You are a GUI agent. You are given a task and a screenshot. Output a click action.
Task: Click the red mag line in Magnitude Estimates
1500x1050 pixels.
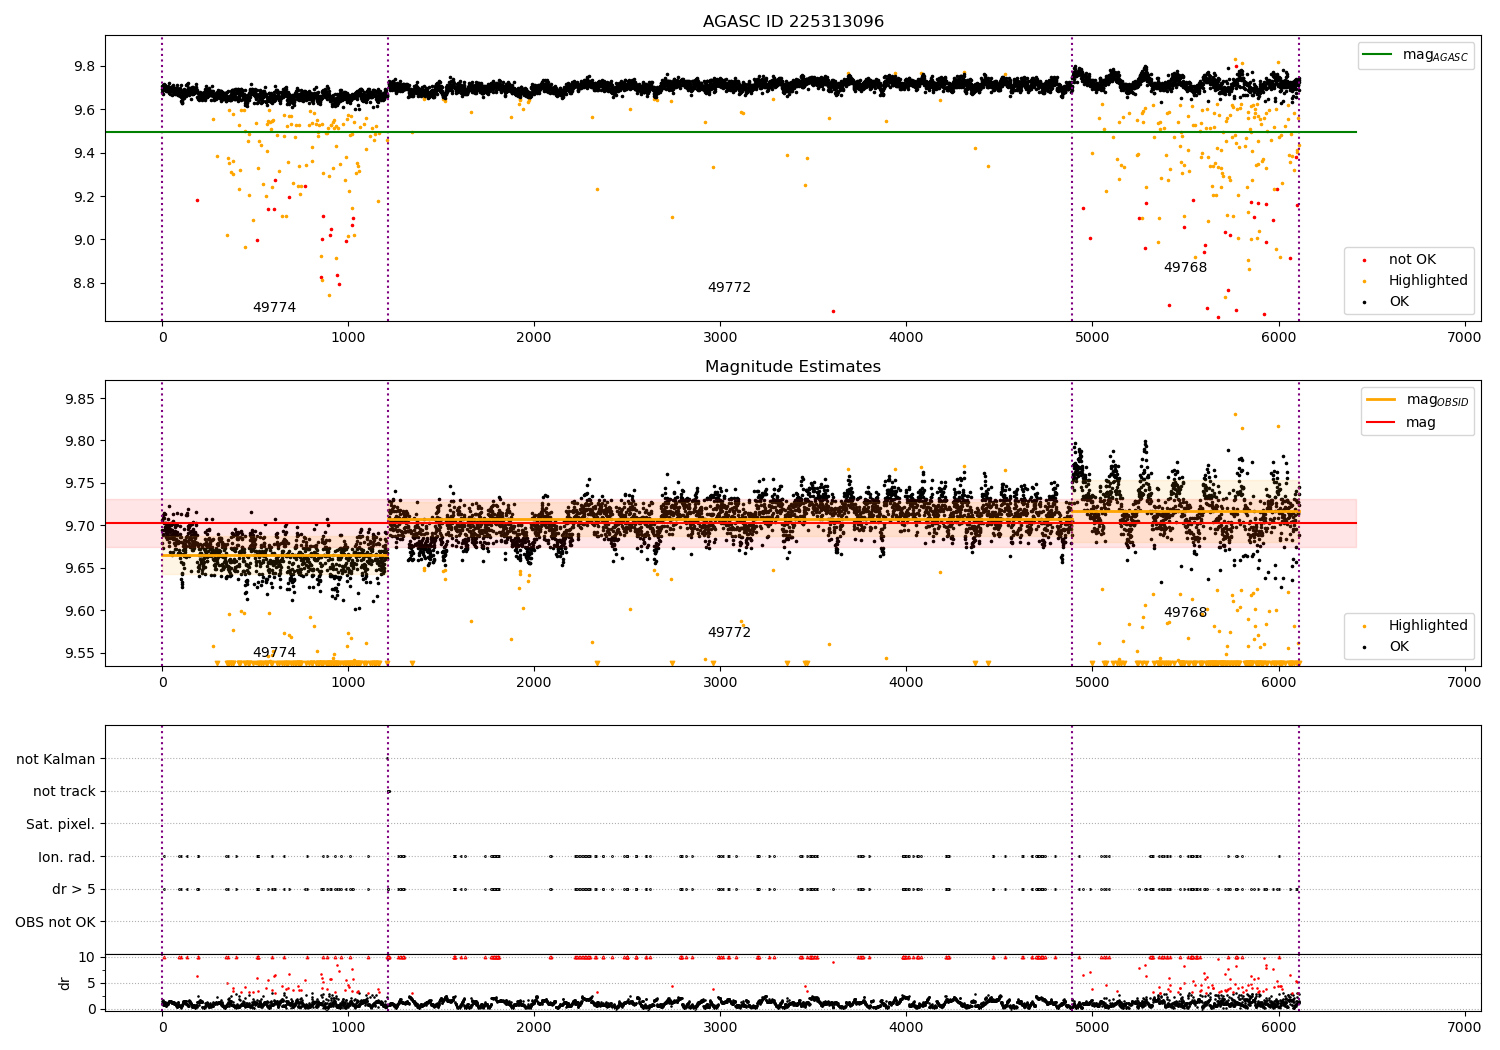tap(730, 523)
